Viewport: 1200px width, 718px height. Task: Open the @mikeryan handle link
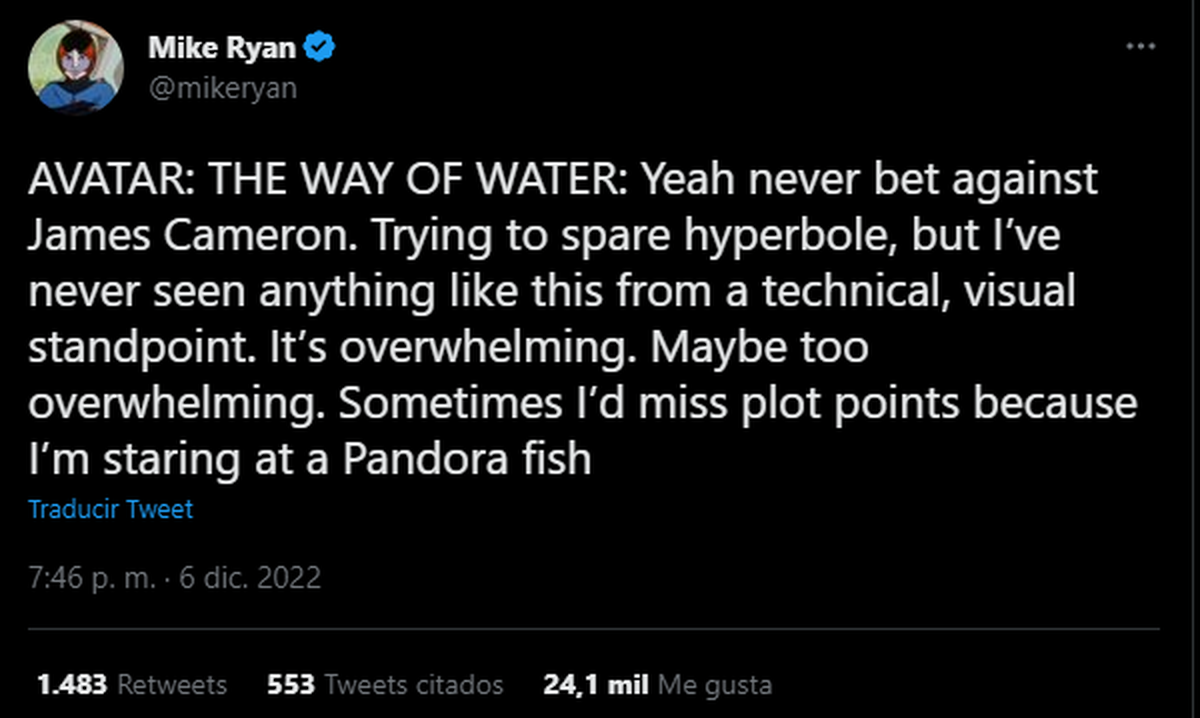point(222,88)
